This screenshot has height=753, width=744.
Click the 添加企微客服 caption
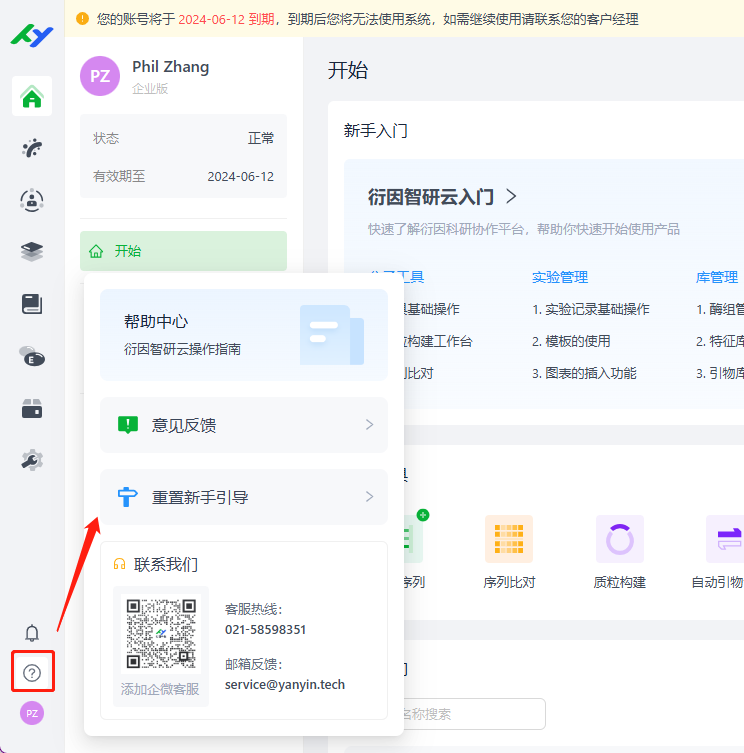pyautogui.click(x=160, y=689)
